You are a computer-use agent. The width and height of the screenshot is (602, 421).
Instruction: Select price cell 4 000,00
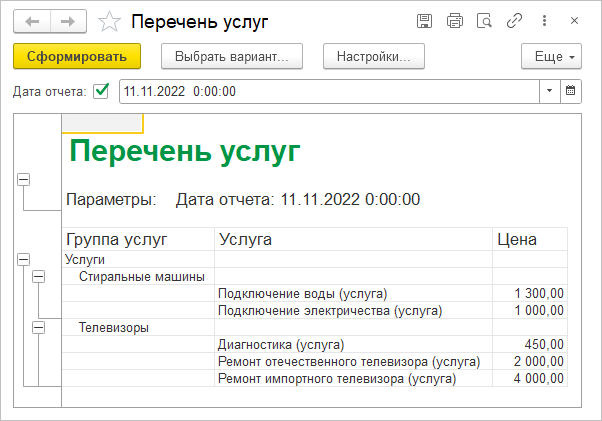pos(530,378)
